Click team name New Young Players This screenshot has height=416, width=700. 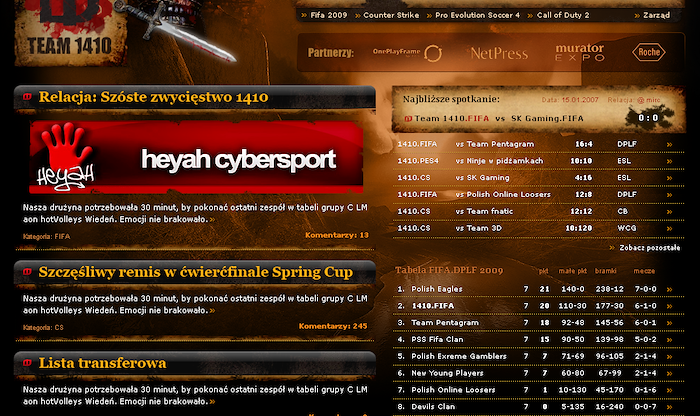click(447, 373)
